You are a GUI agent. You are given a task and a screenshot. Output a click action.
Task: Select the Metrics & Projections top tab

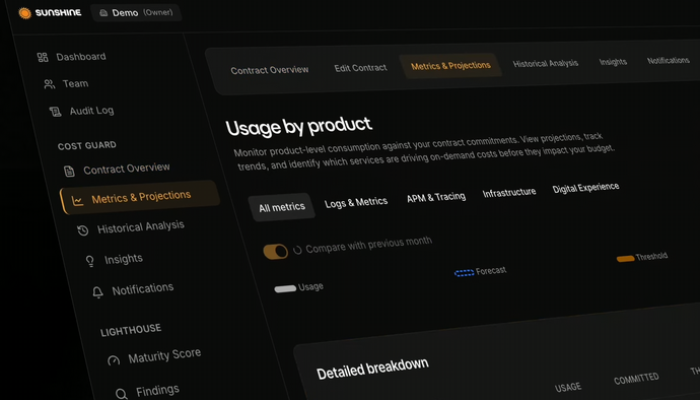(450, 66)
